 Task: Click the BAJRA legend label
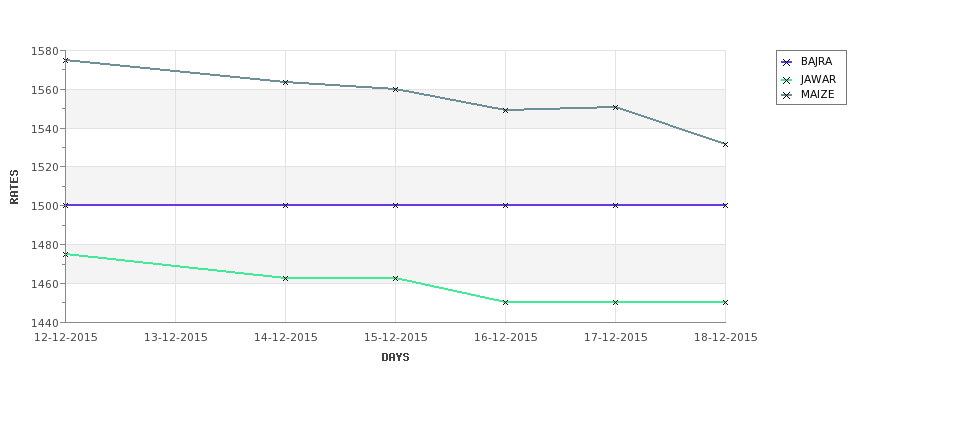pyautogui.click(x=816, y=62)
